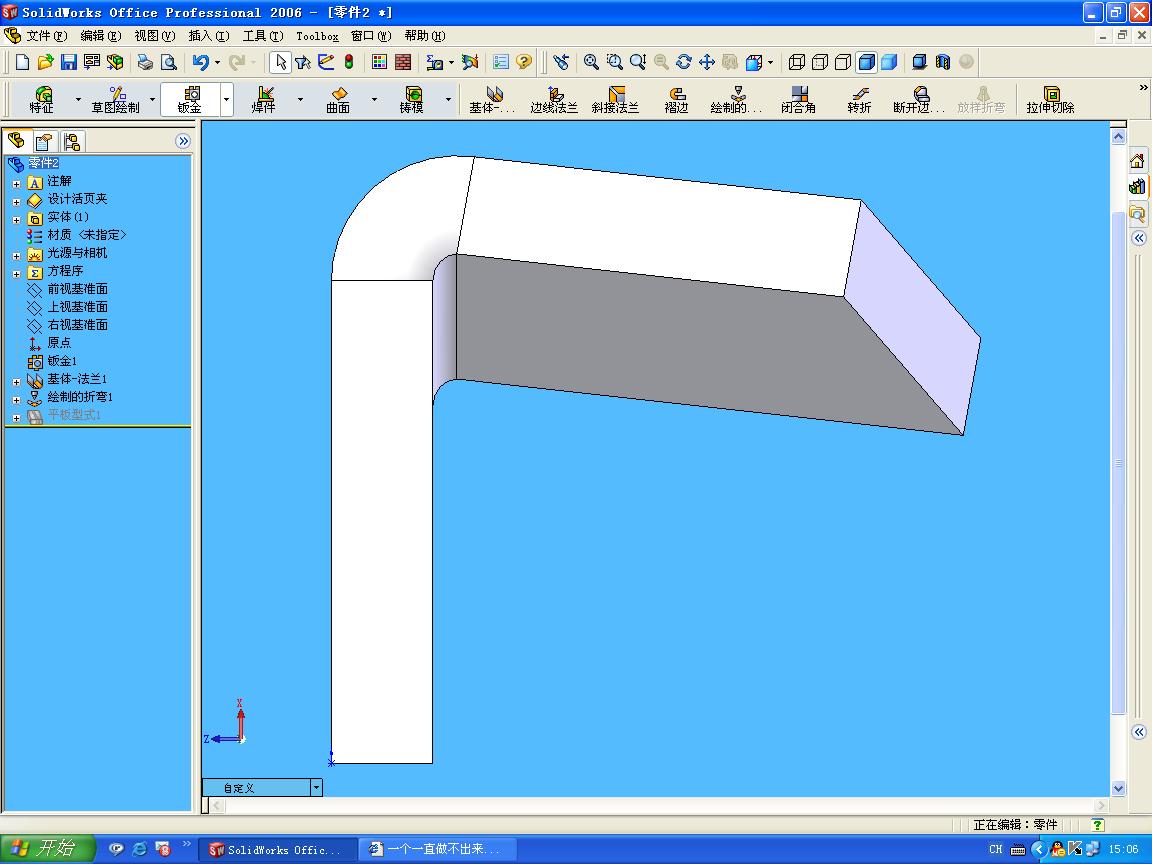Select 钣金1 in the feature tree
Image resolution: width=1152 pixels, height=864 pixels.
pos(62,361)
